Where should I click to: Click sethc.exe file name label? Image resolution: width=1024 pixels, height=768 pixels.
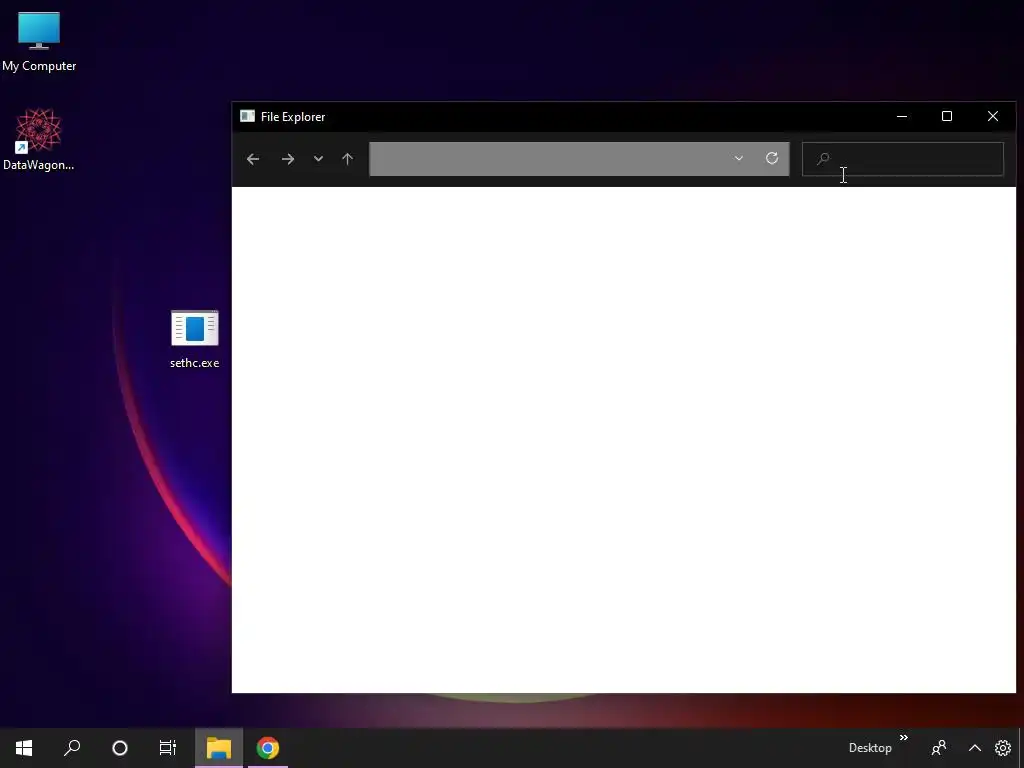(x=195, y=363)
